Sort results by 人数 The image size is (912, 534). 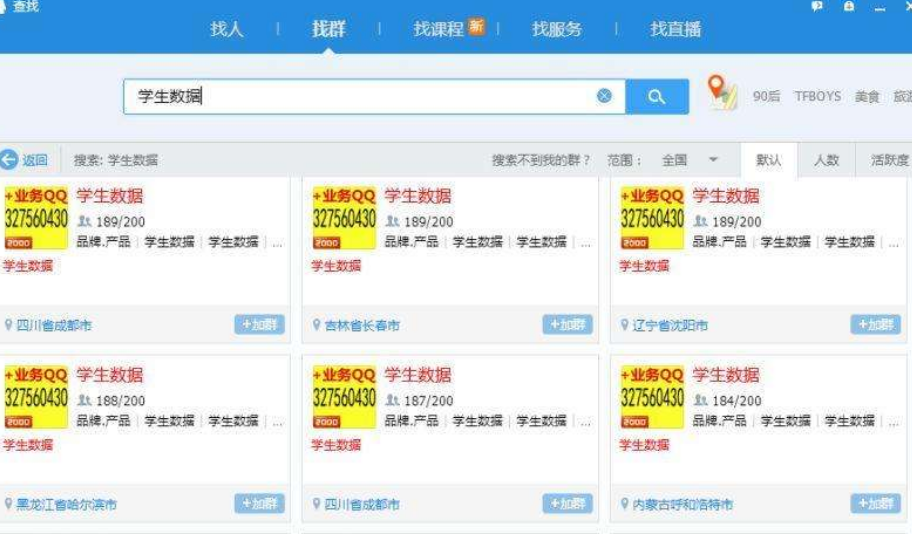click(826, 160)
